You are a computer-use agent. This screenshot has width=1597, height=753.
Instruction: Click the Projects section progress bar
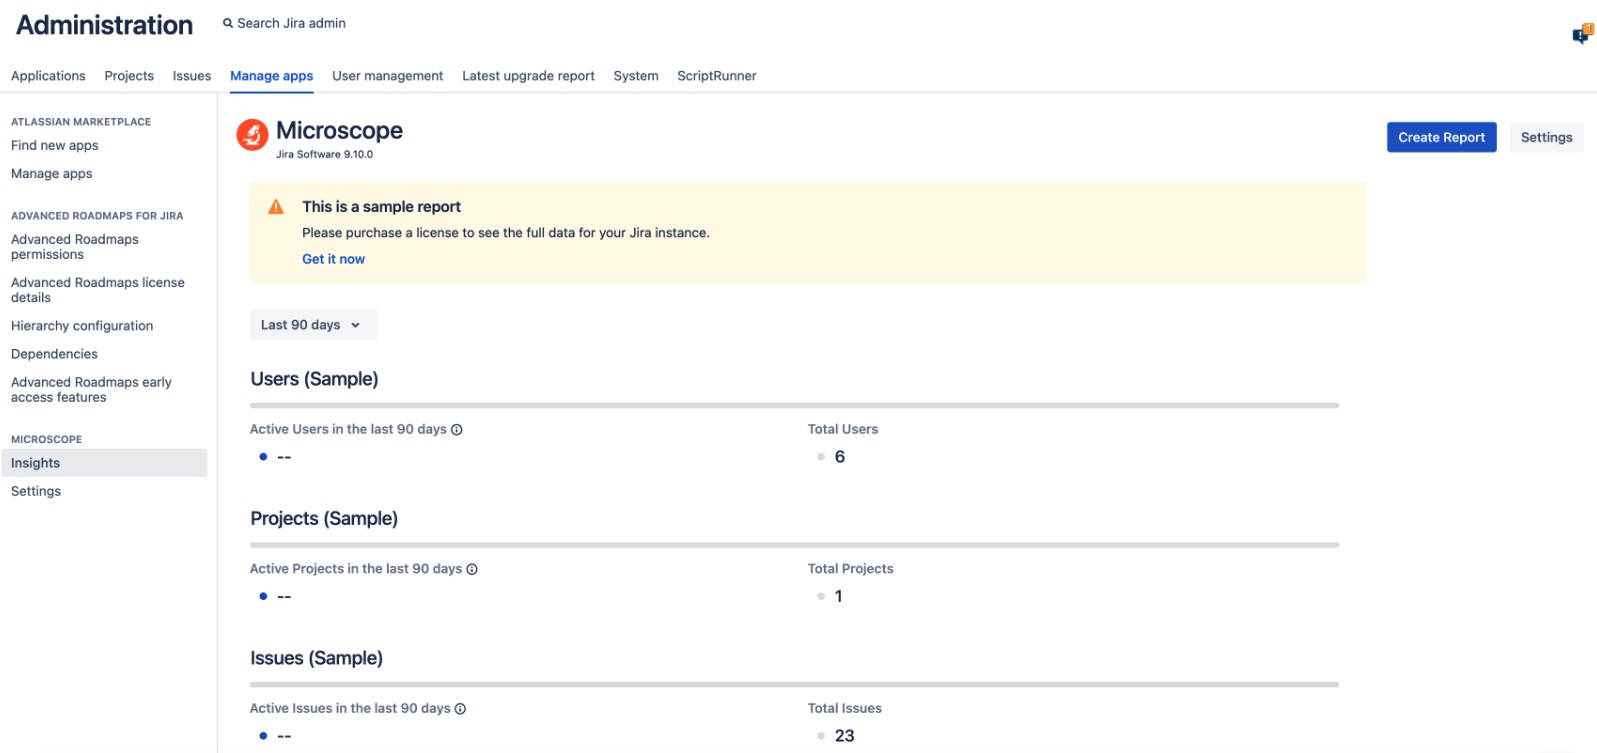tap(794, 545)
